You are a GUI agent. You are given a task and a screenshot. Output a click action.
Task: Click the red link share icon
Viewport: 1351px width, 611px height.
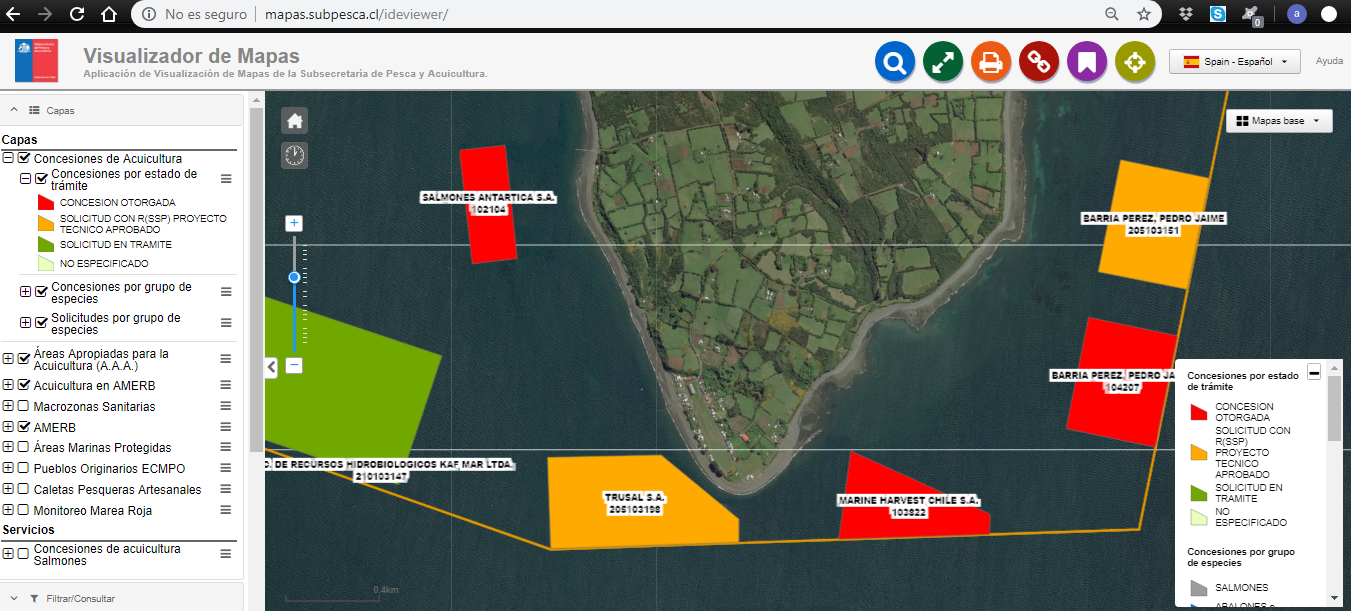(1039, 62)
